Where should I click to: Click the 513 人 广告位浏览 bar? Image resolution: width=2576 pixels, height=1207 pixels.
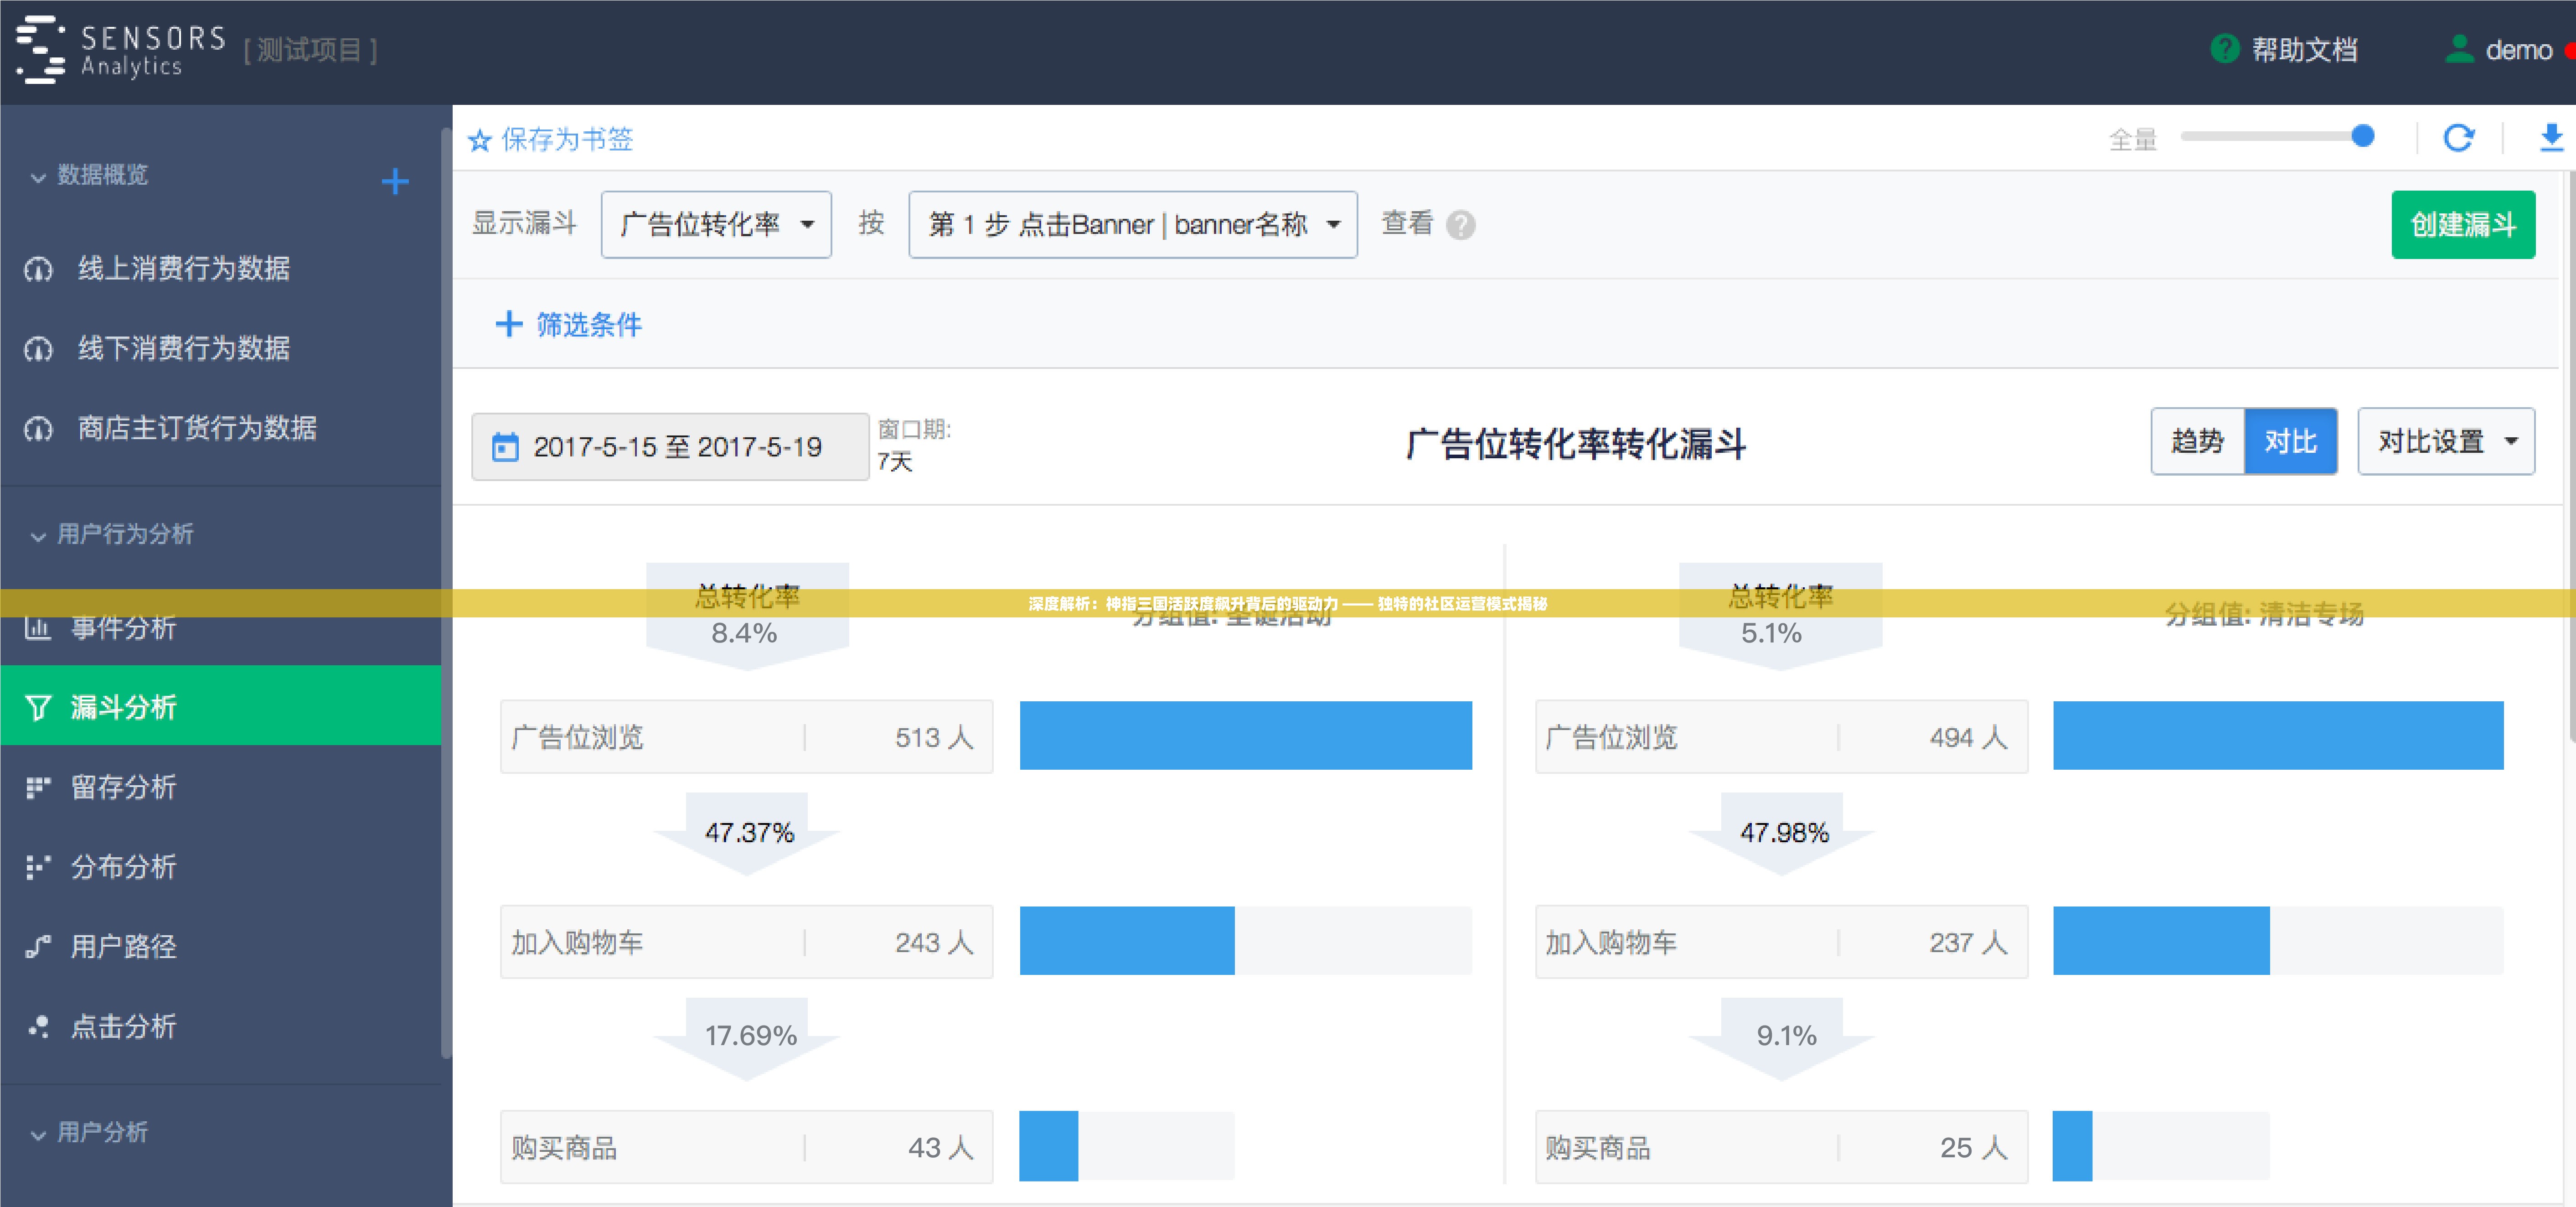(1245, 735)
